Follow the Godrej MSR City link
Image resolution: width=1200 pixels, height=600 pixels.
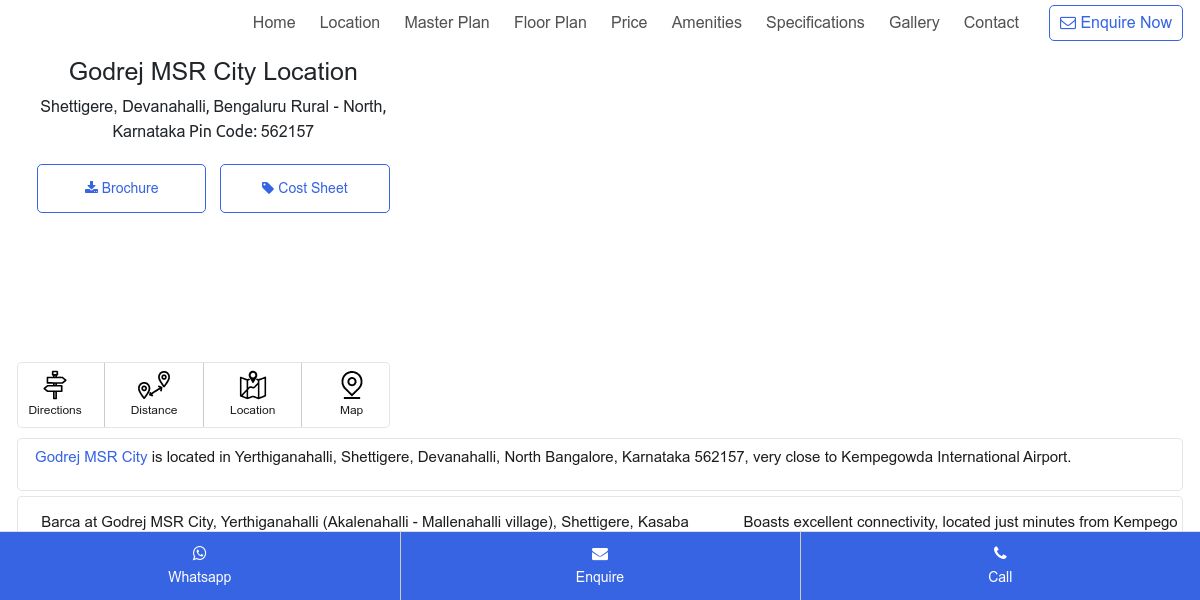91,457
